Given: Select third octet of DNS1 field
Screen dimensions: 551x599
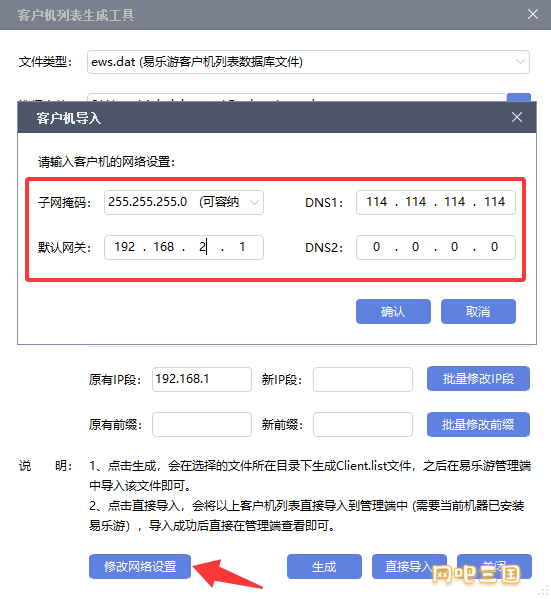Looking at the screenshot, I should pos(455,202).
